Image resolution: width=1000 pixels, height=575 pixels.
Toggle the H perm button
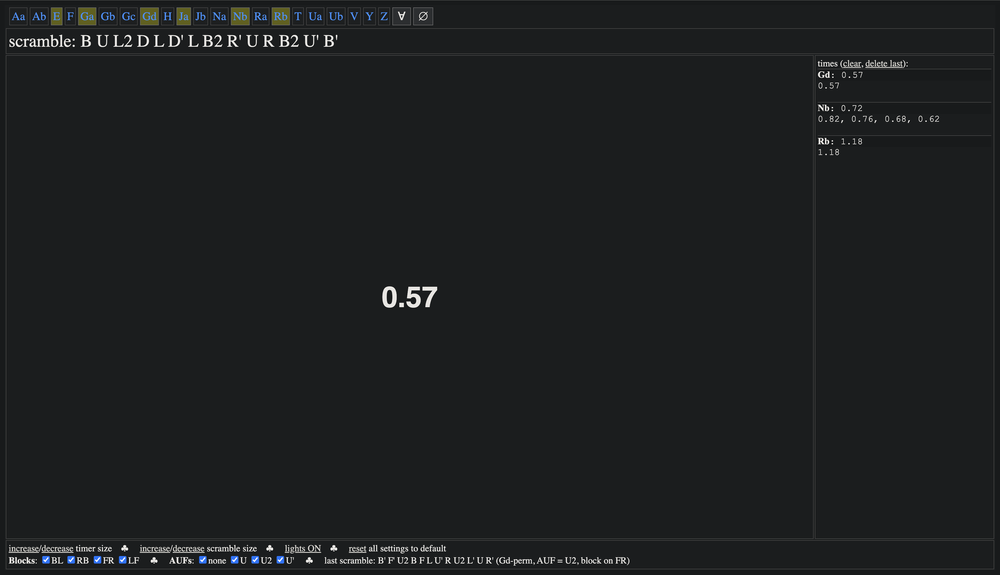click(167, 16)
